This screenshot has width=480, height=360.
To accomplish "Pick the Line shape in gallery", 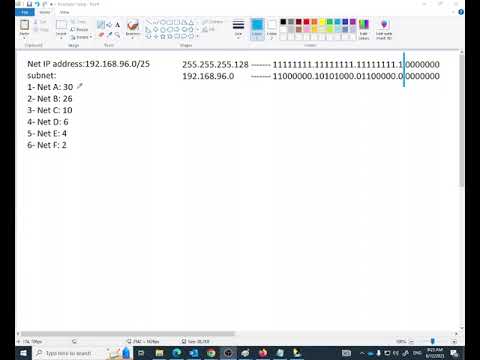I will coord(148,22).
